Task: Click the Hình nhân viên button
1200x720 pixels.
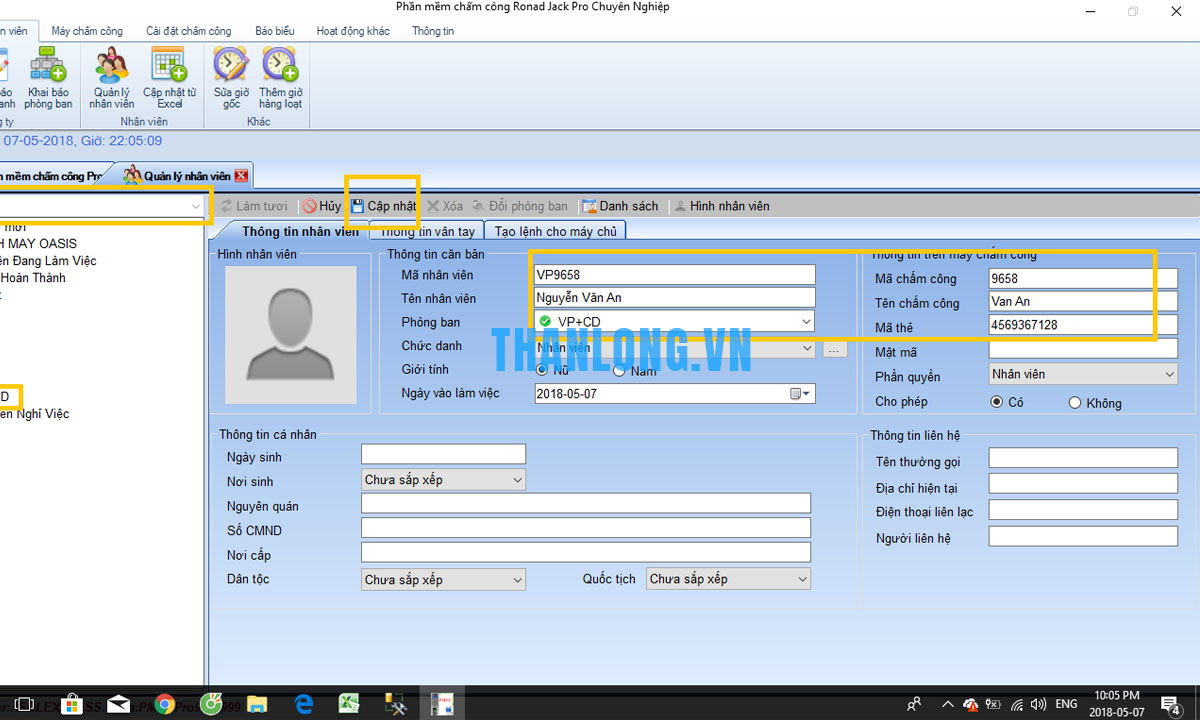Action: coord(721,206)
